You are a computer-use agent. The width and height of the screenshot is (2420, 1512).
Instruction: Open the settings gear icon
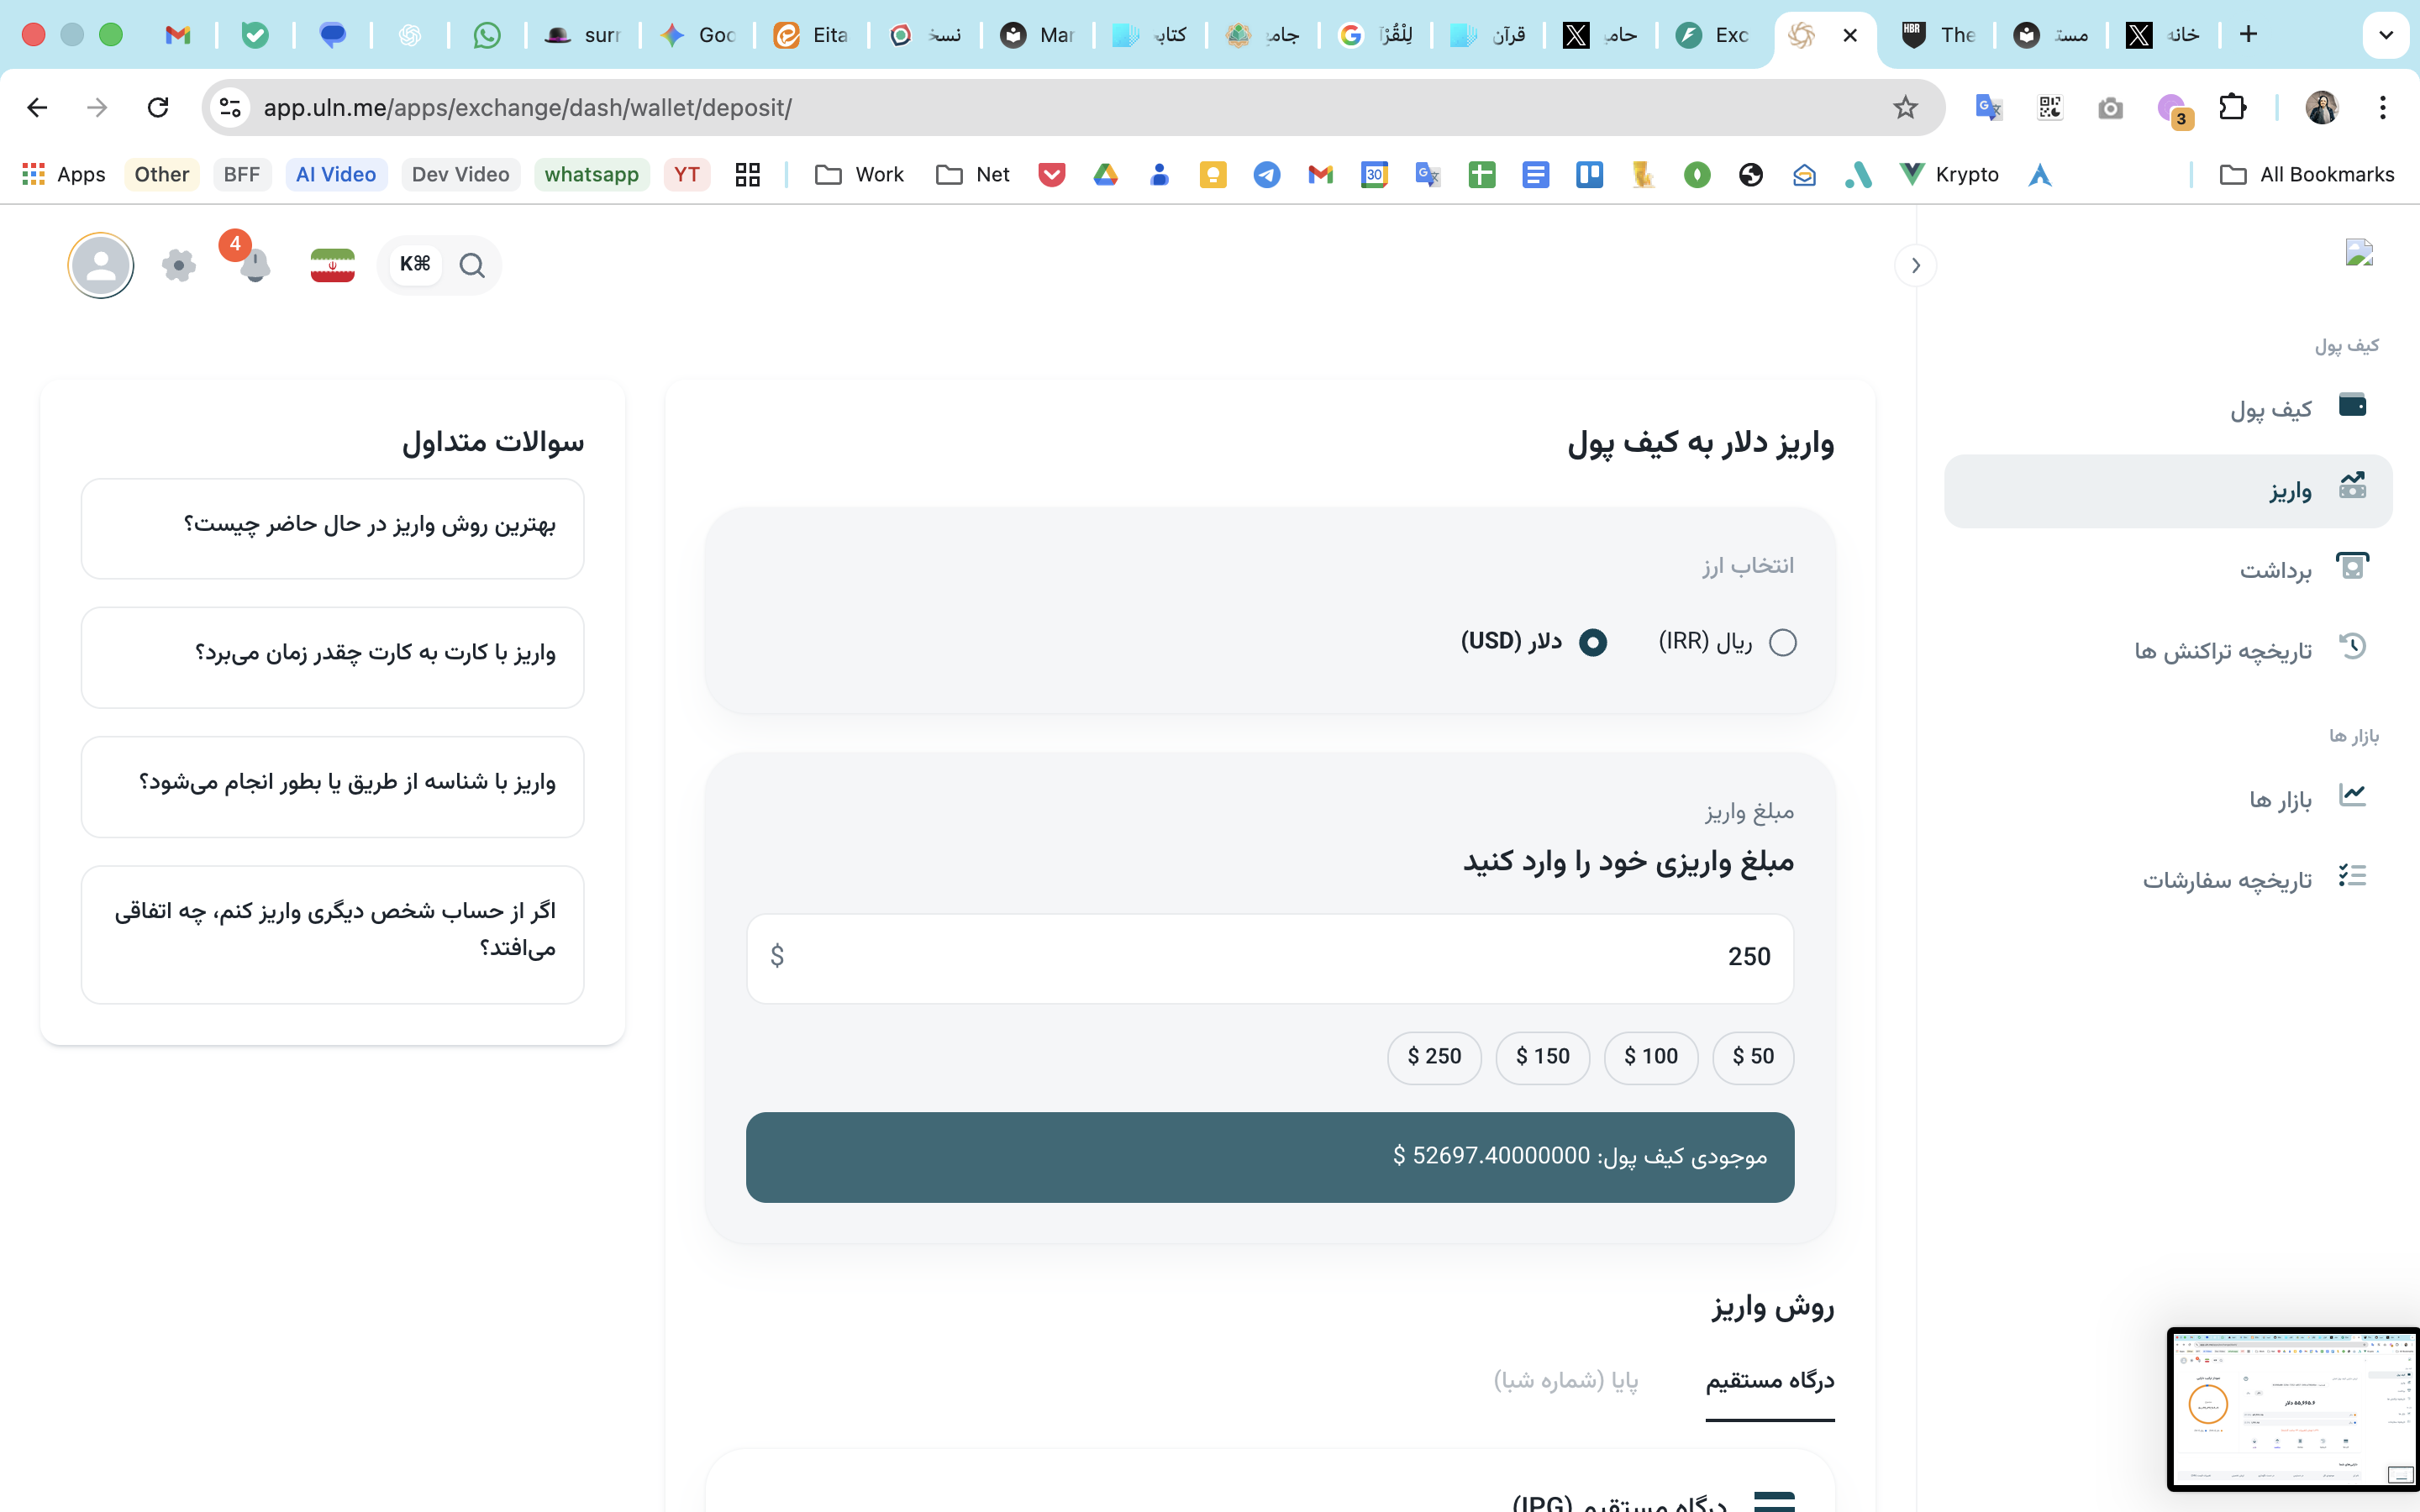point(178,264)
